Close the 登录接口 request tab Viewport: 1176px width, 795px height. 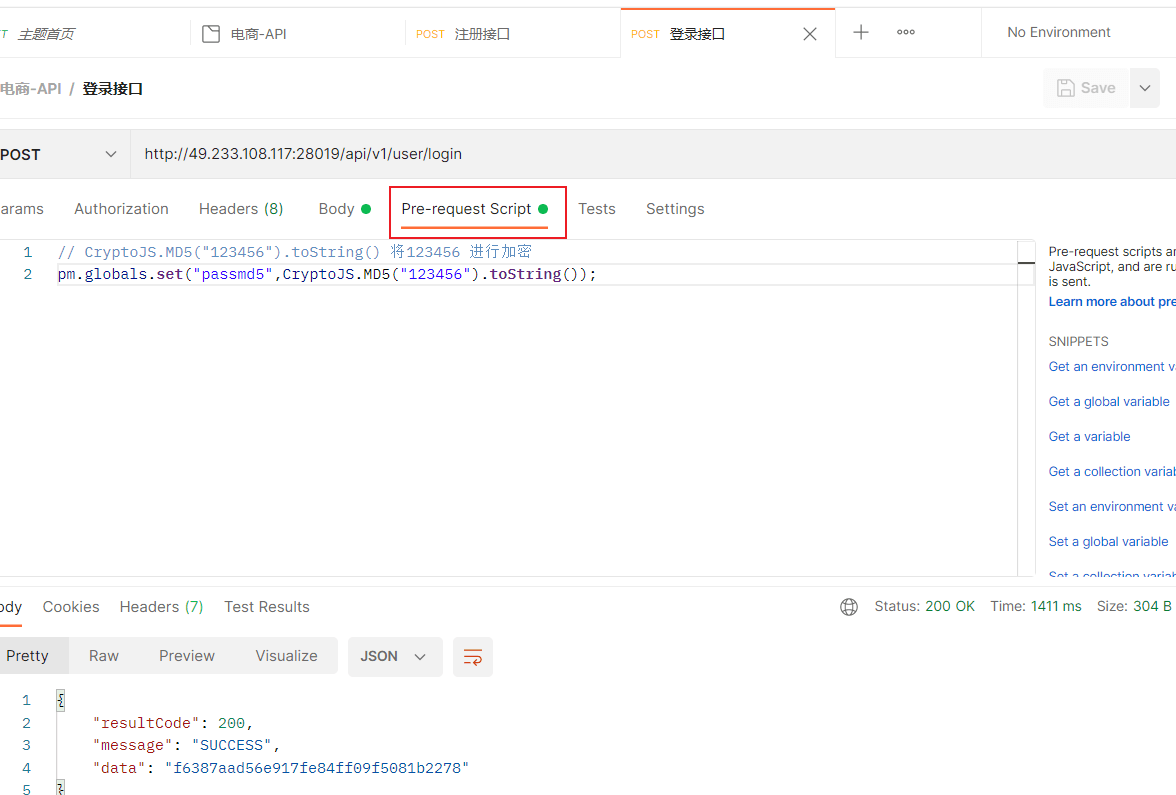pyautogui.click(x=810, y=34)
